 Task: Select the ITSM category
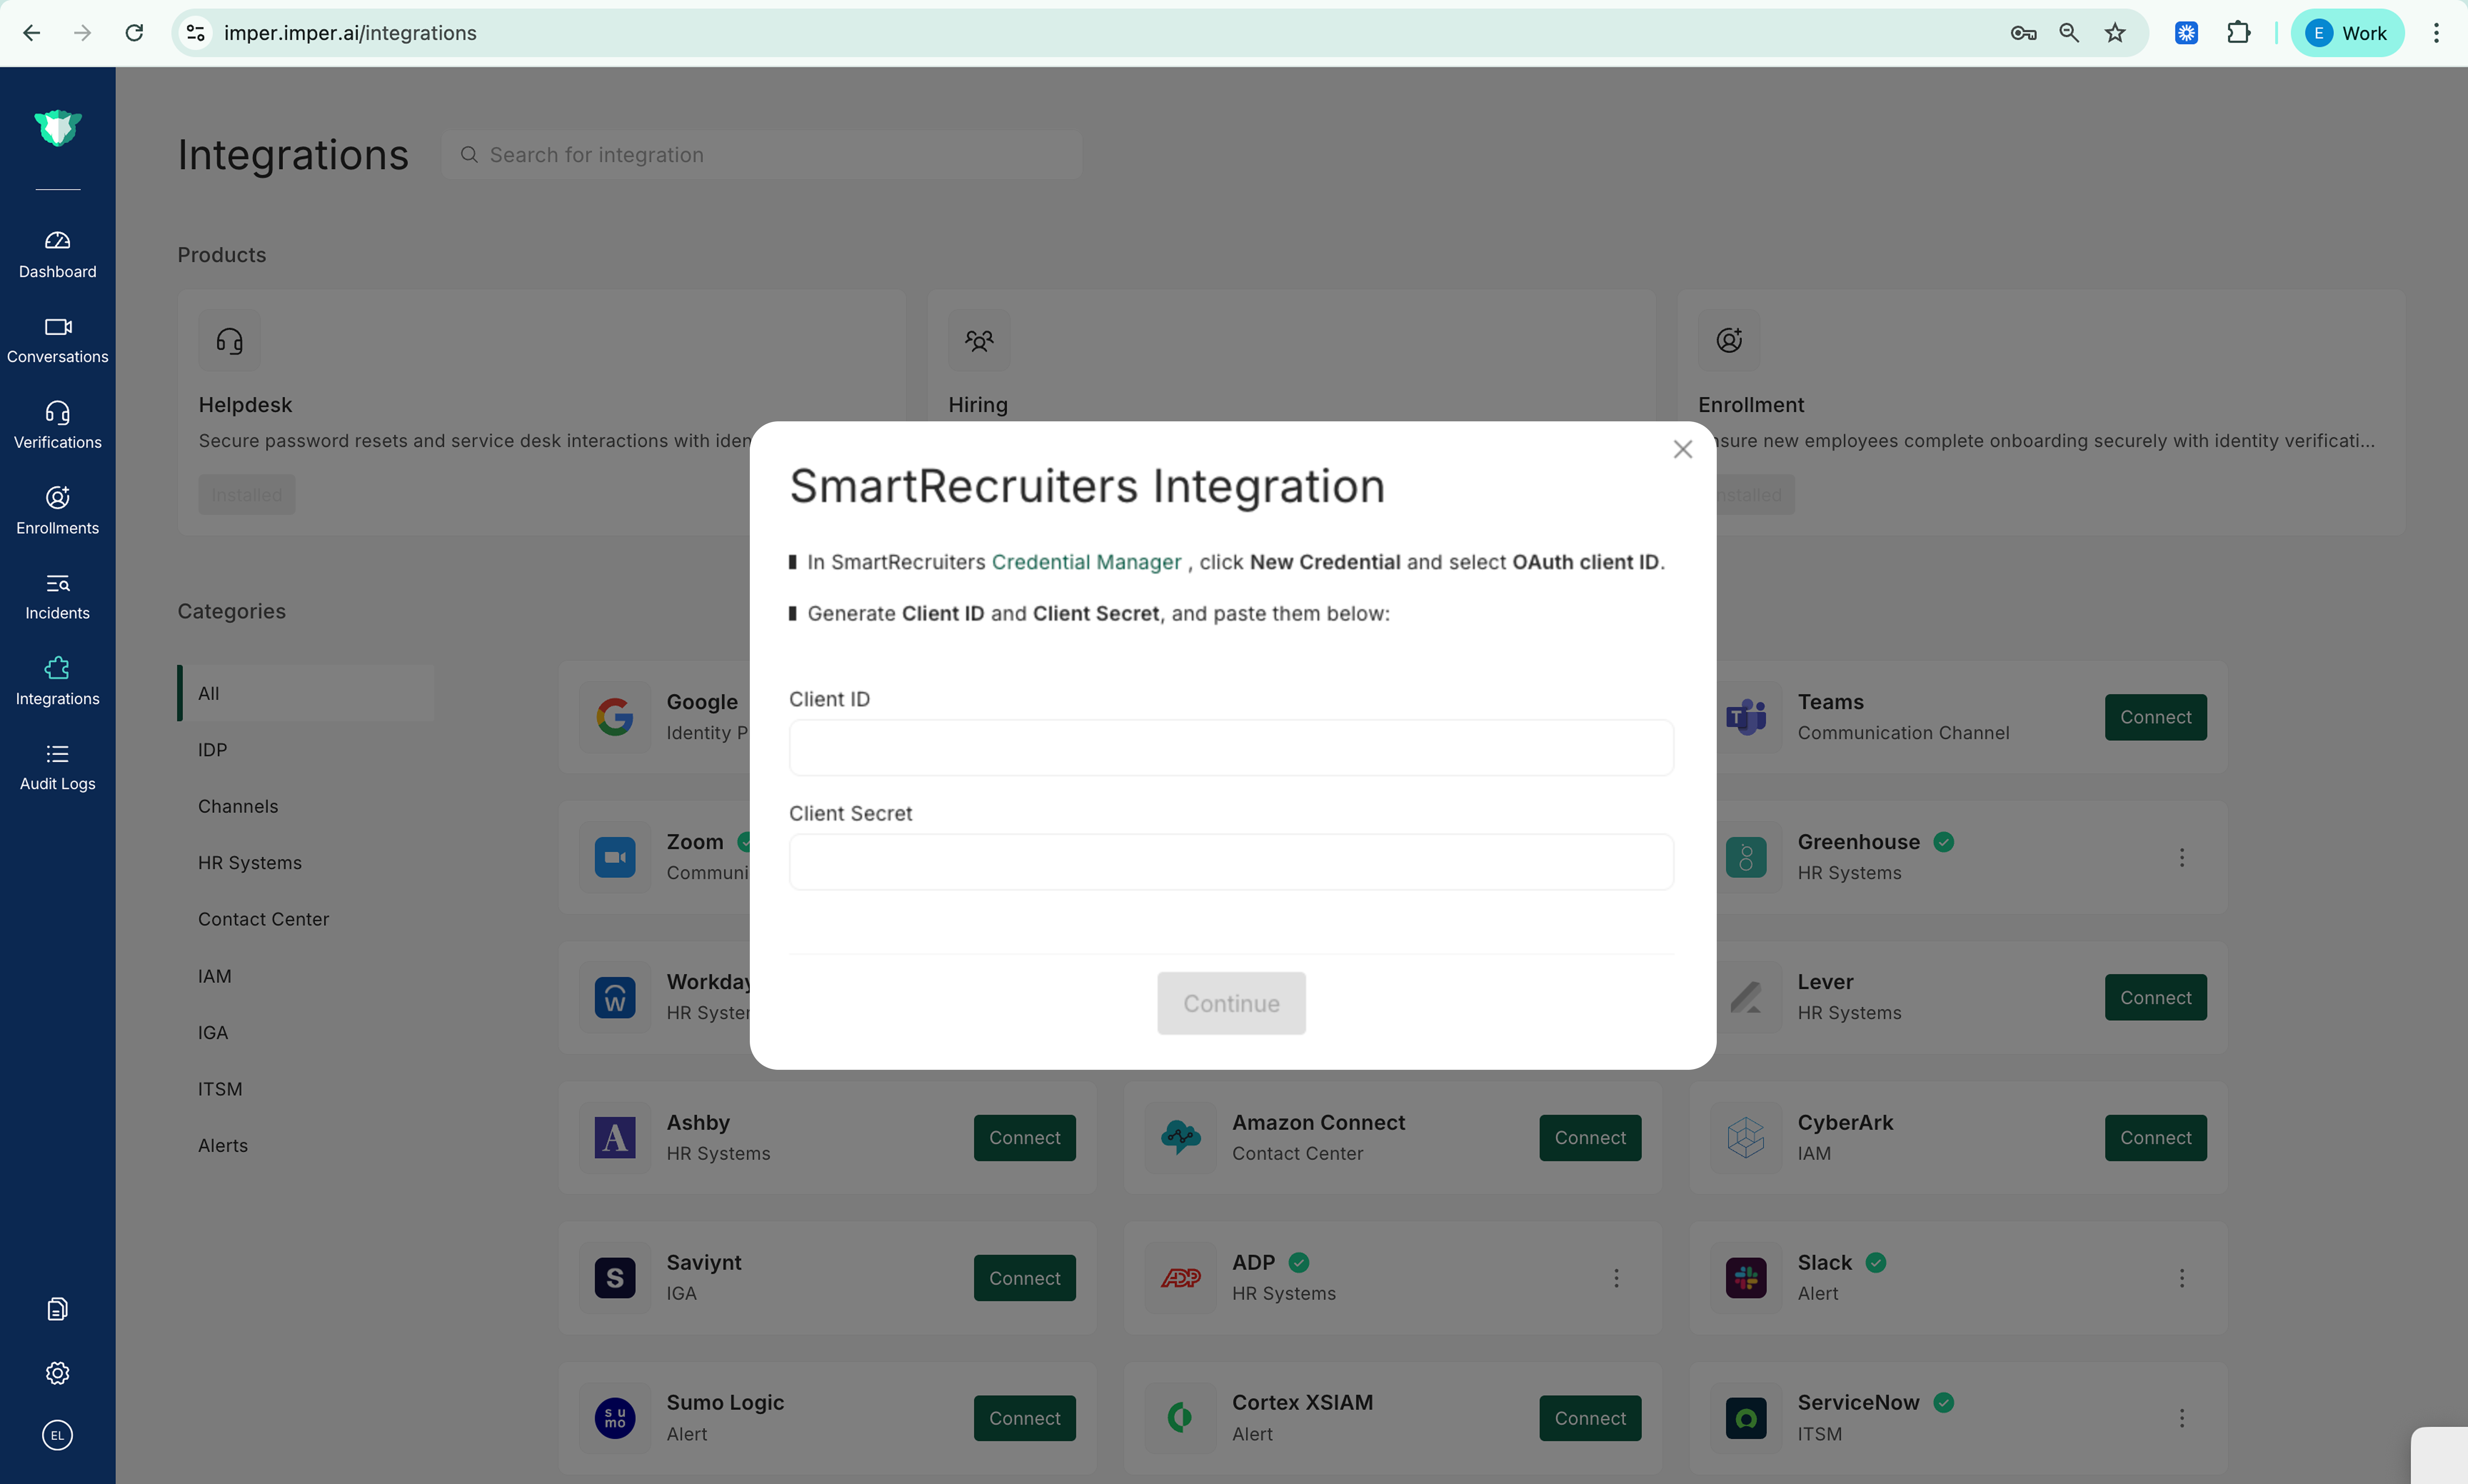point(220,1089)
